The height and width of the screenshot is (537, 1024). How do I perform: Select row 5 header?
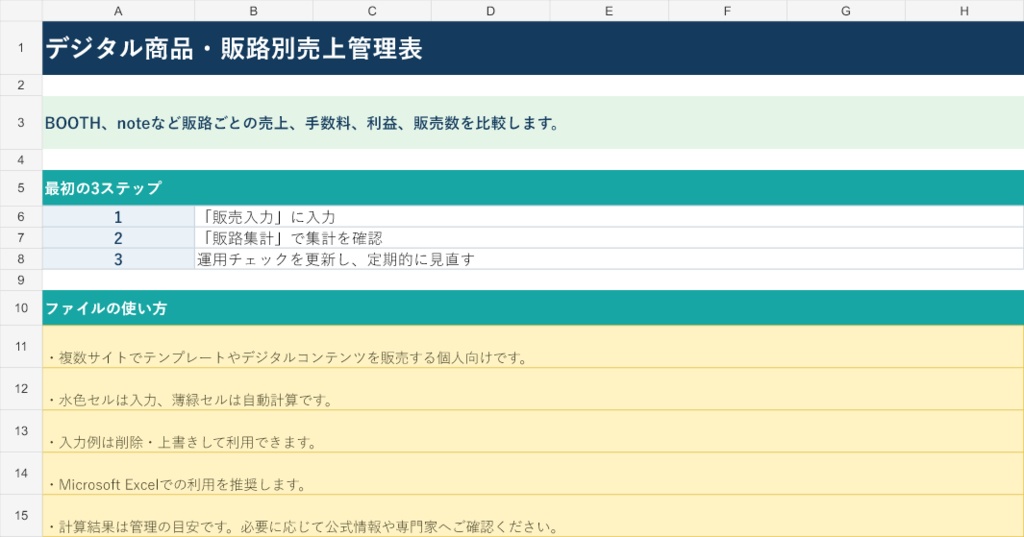pyautogui.click(x=21, y=188)
